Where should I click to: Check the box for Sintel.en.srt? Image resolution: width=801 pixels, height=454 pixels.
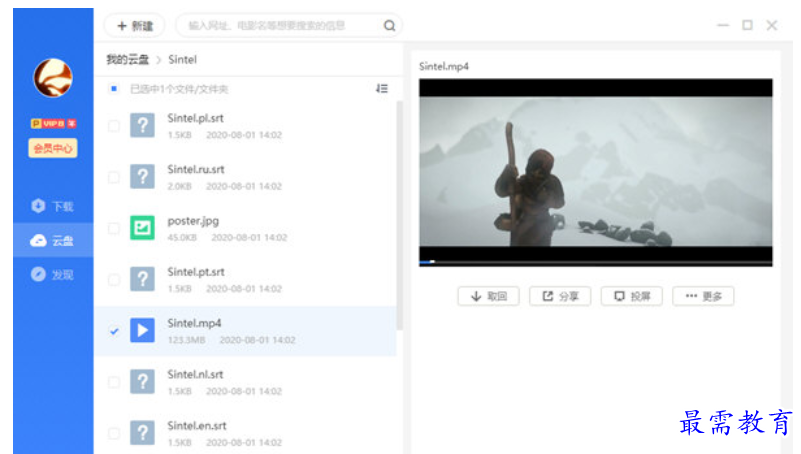click(114, 433)
